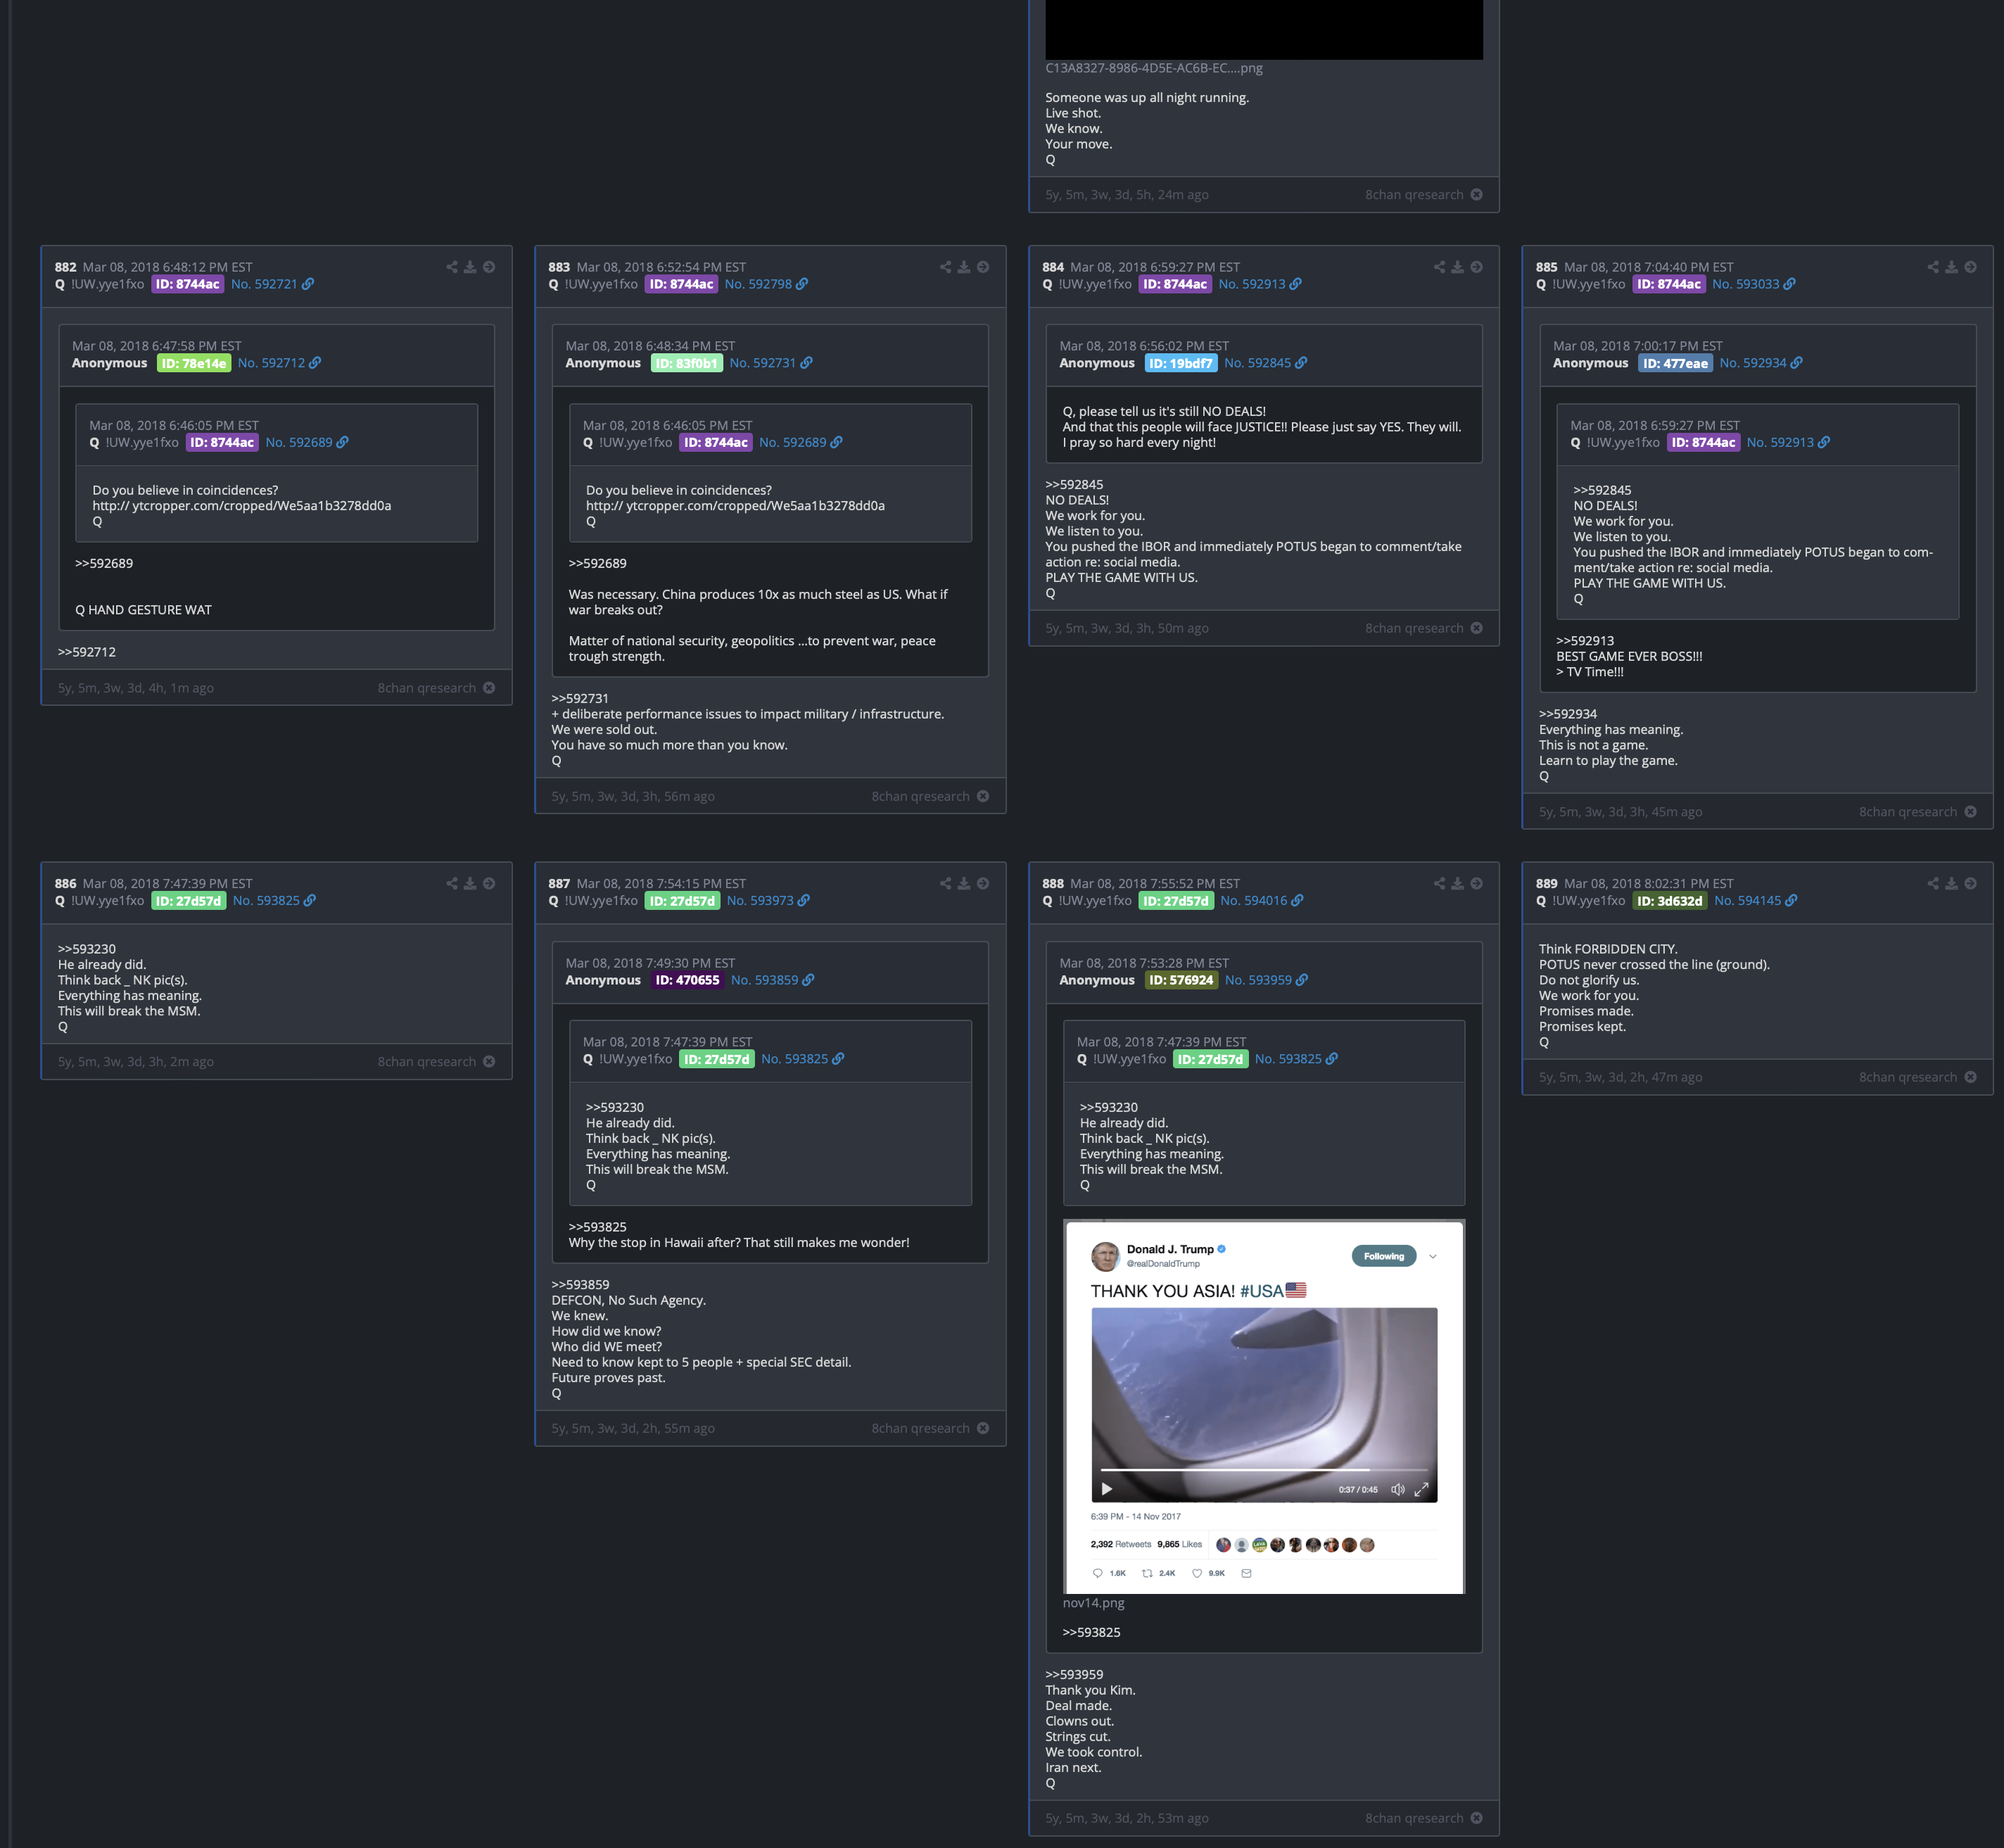Open link No. 593973 in post 887's header
The height and width of the screenshot is (1848, 2004).
pos(768,901)
